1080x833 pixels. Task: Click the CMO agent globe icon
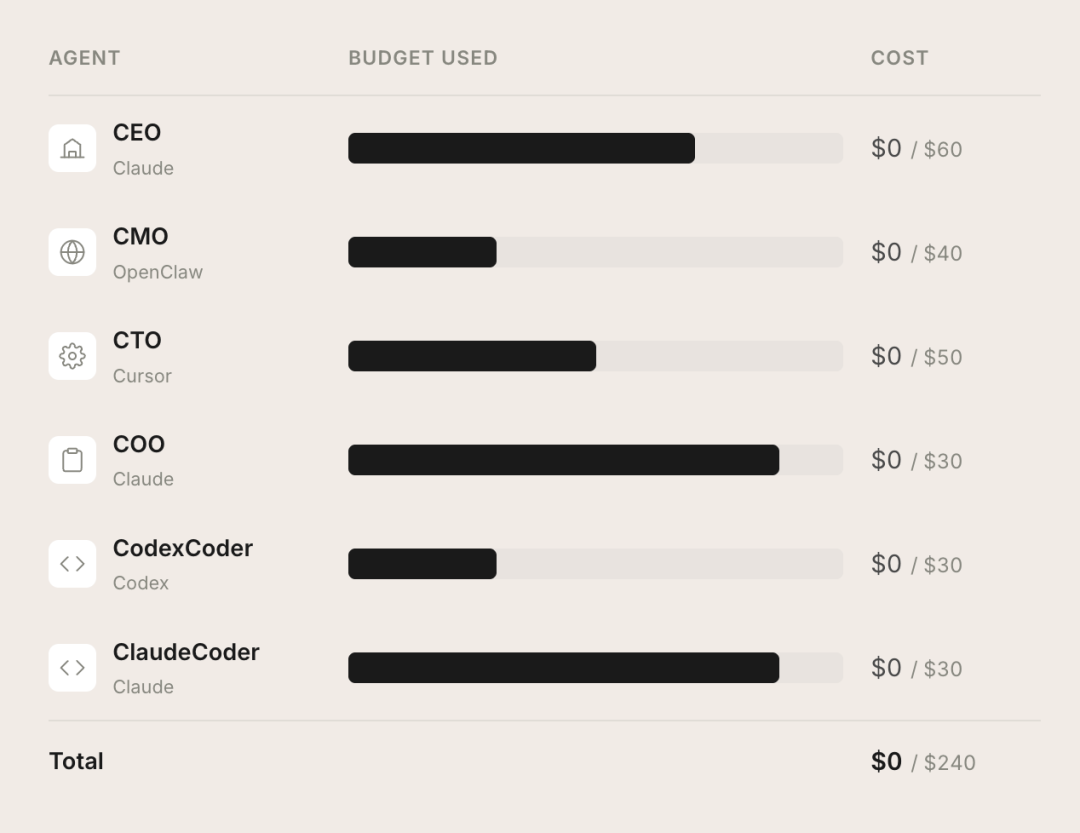coord(72,252)
